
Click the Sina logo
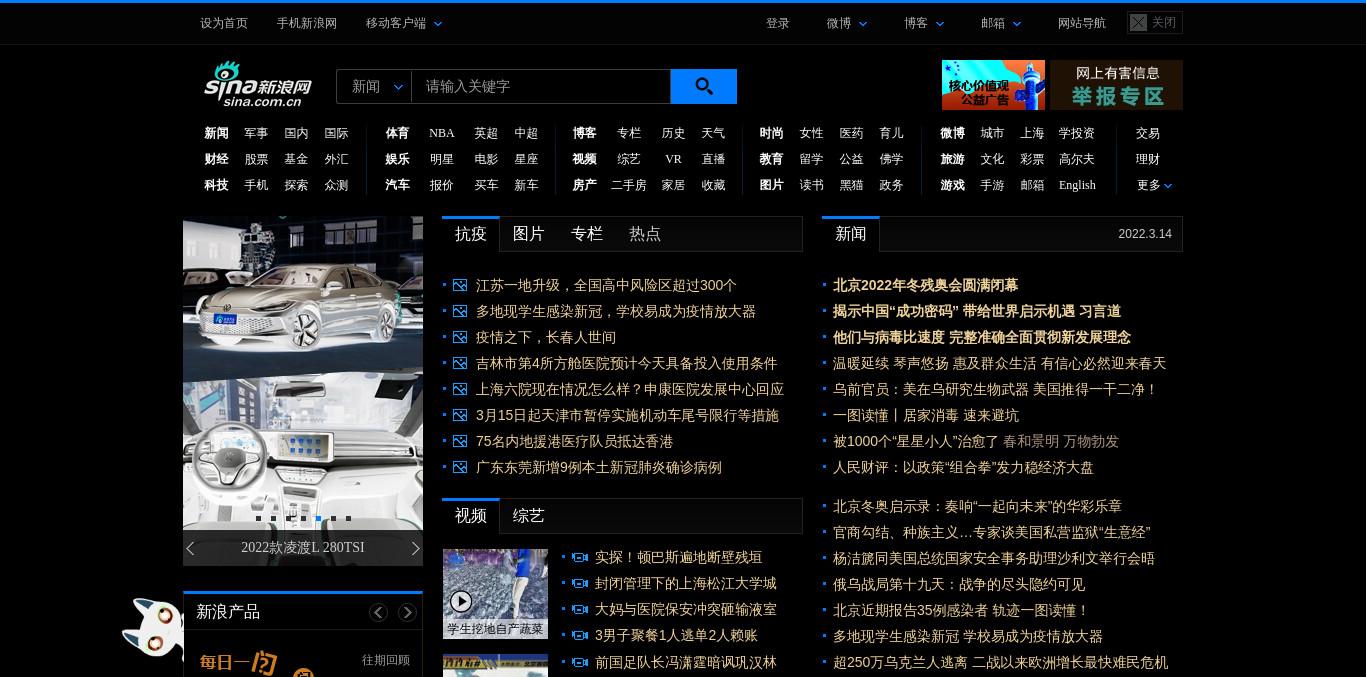258,85
